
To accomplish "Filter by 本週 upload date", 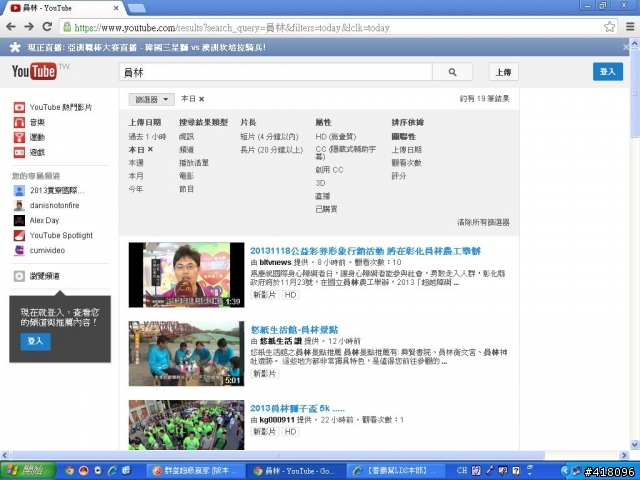I will point(136,163).
